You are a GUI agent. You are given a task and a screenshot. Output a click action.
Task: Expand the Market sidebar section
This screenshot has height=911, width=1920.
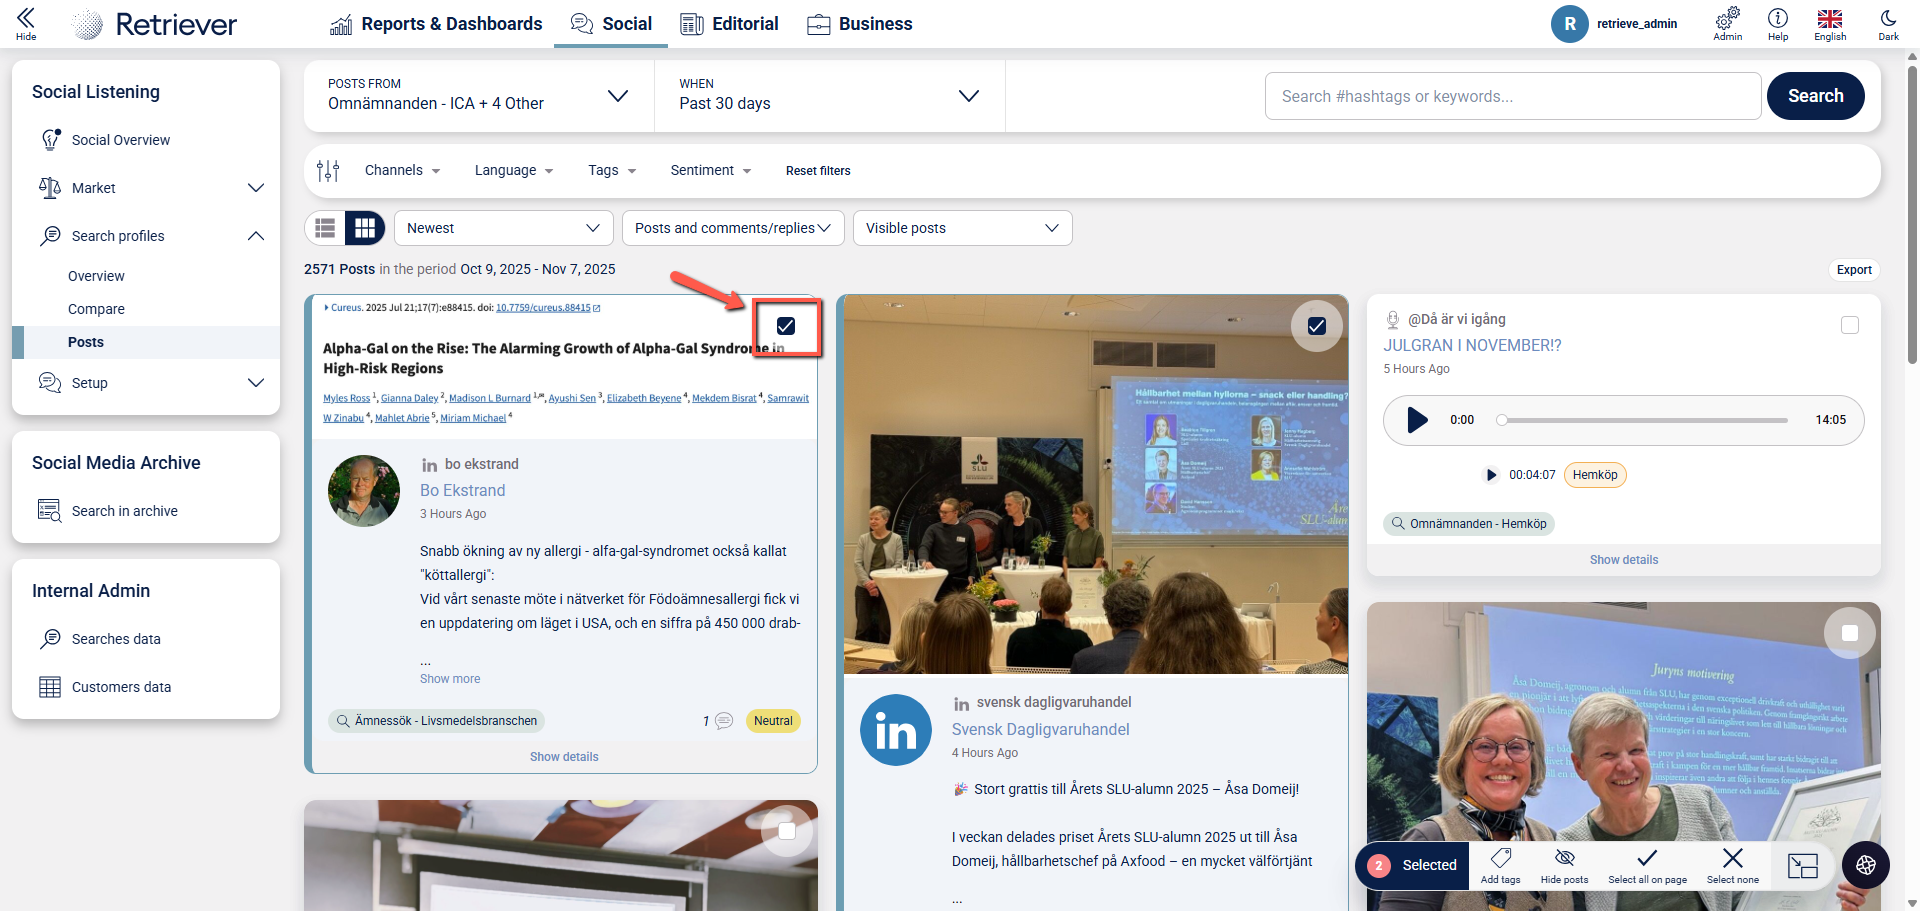pyautogui.click(x=256, y=188)
